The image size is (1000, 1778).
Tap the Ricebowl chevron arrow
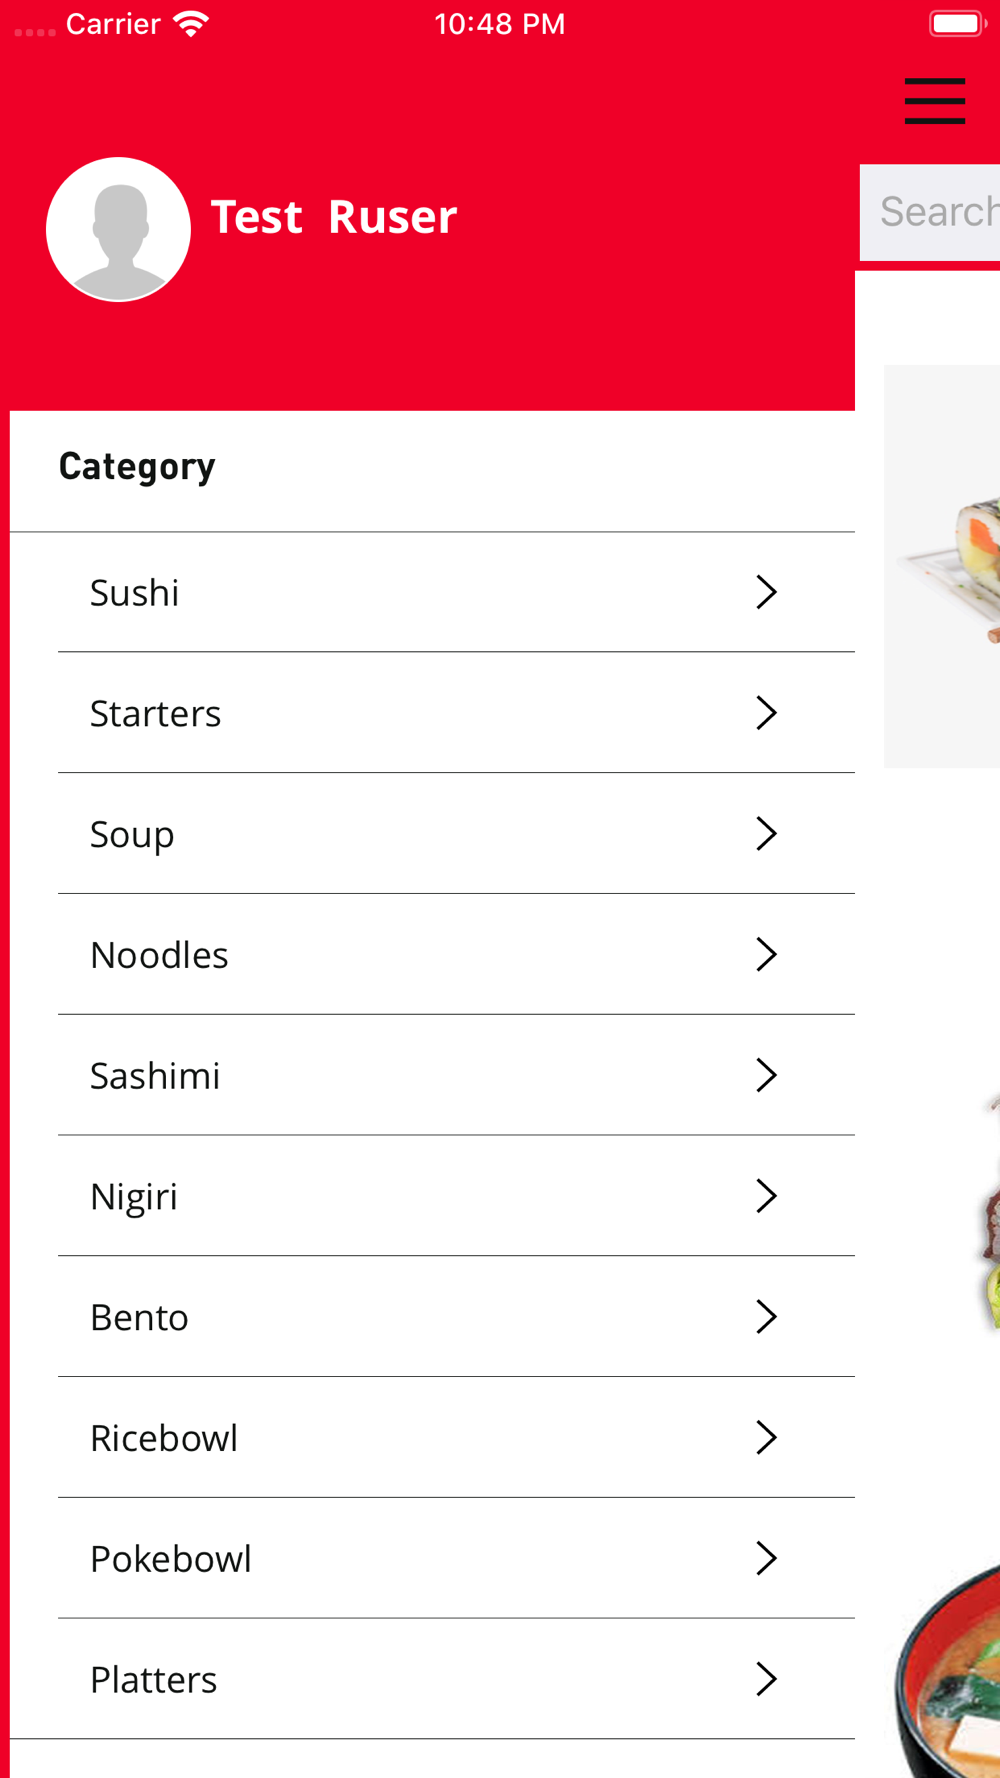pyautogui.click(x=766, y=1438)
